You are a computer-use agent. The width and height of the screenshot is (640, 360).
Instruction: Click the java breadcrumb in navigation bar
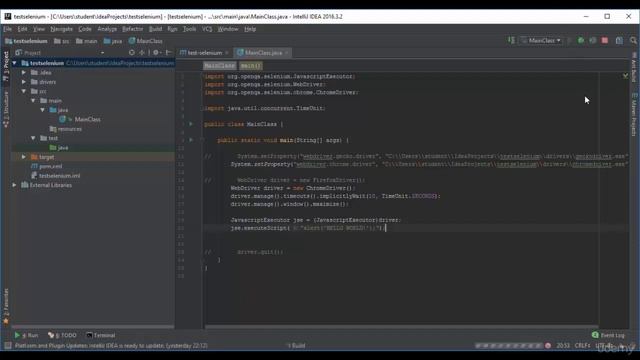[113, 41]
